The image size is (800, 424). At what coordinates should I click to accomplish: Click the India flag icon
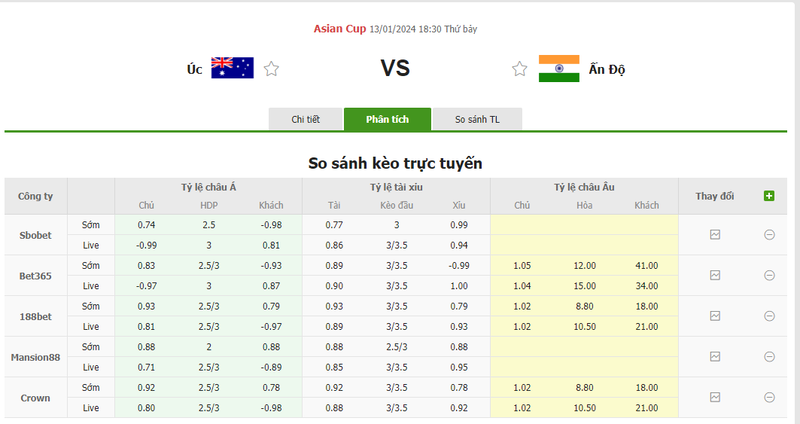coord(559,69)
